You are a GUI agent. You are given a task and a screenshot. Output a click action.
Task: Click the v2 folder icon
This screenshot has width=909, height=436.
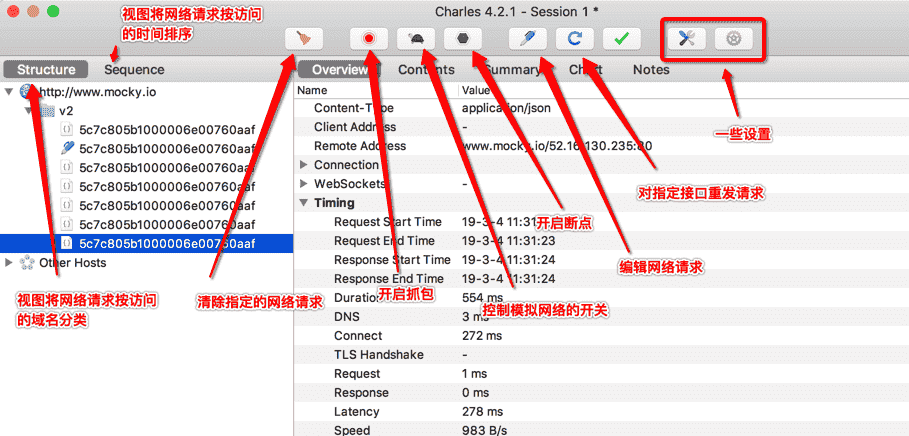click(48, 111)
